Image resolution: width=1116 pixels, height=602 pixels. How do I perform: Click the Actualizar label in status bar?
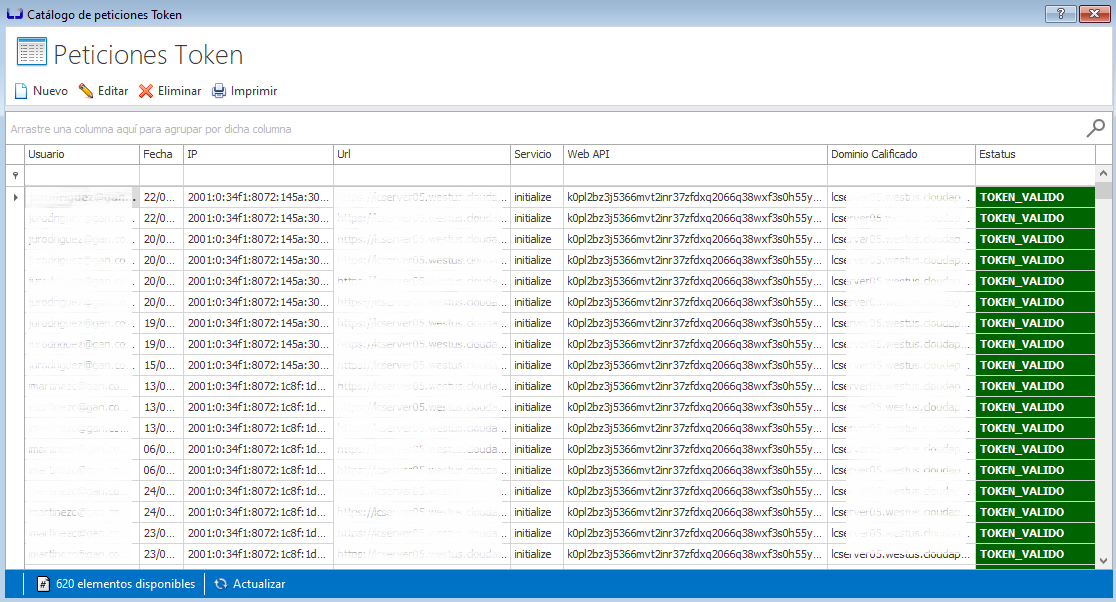259,583
